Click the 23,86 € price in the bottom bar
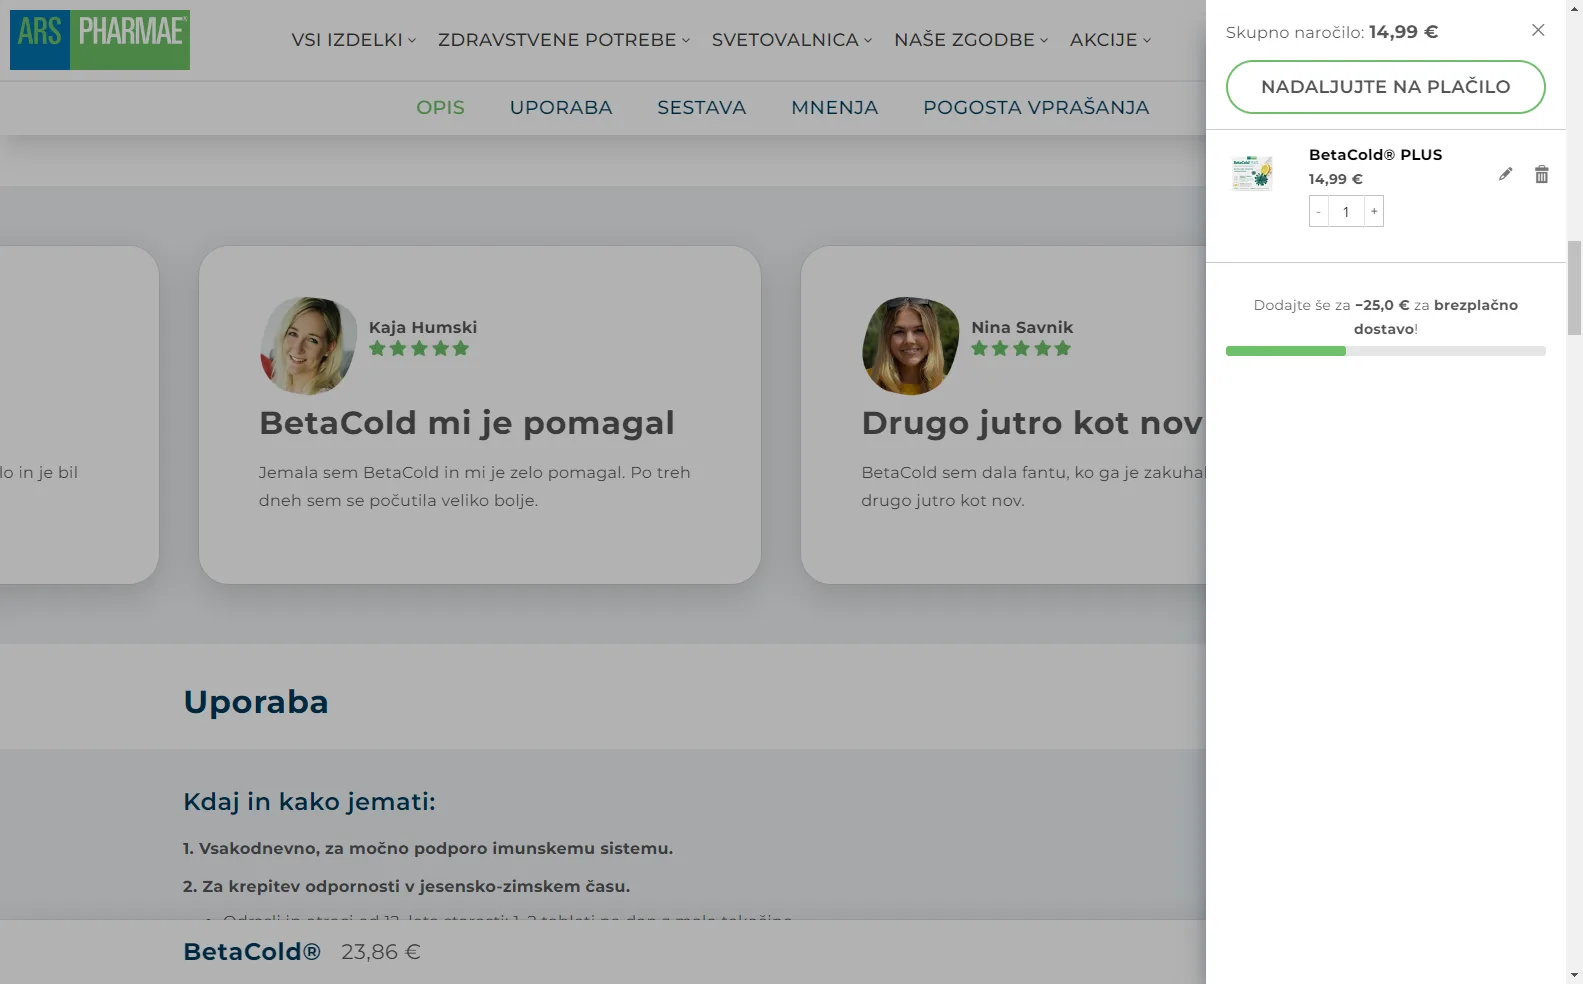The height and width of the screenshot is (984, 1583). coord(381,952)
